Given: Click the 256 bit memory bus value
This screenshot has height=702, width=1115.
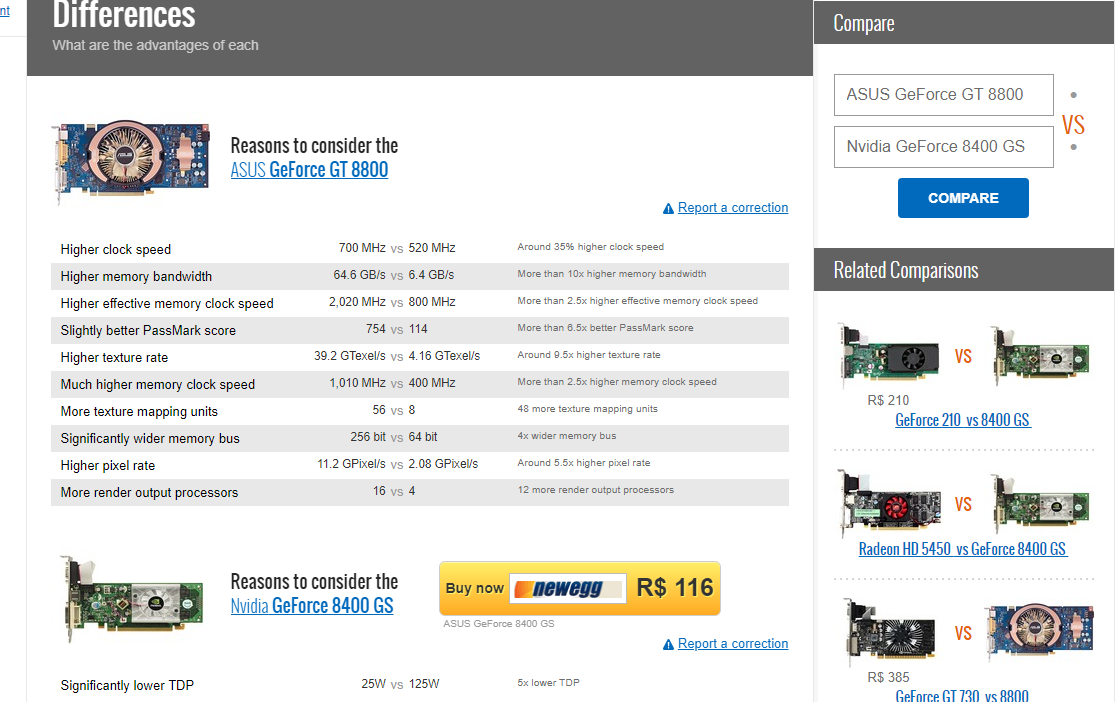Looking at the screenshot, I should pyautogui.click(x=368, y=437).
